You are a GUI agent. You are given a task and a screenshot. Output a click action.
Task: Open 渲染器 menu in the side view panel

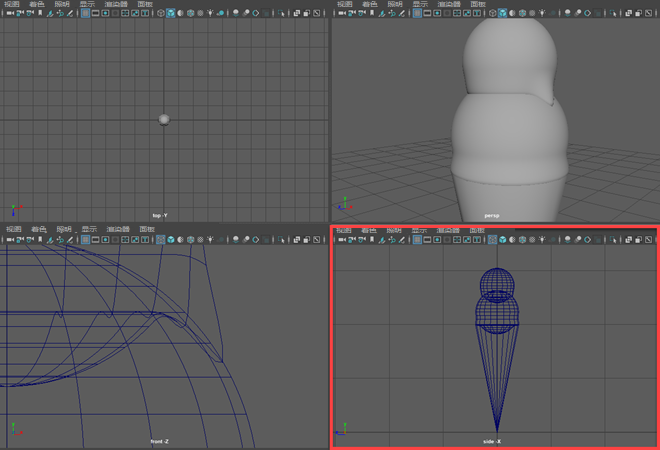pyautogui.click(x=448, y=230)
